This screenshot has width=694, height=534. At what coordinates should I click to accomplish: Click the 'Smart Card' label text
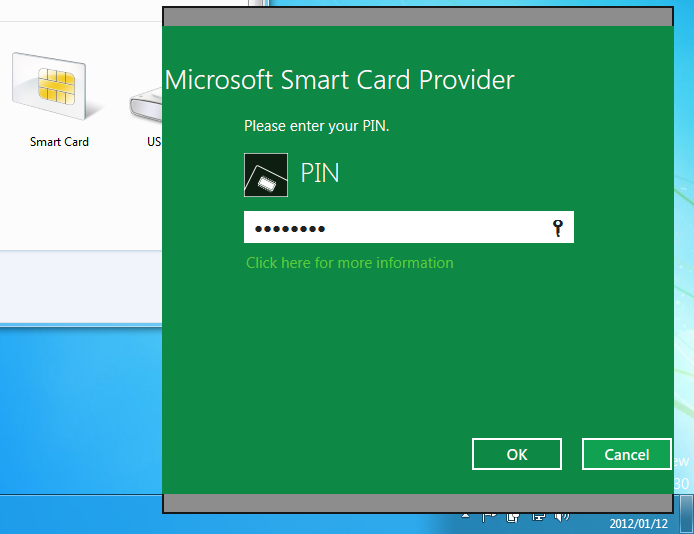tap(59, 142)
